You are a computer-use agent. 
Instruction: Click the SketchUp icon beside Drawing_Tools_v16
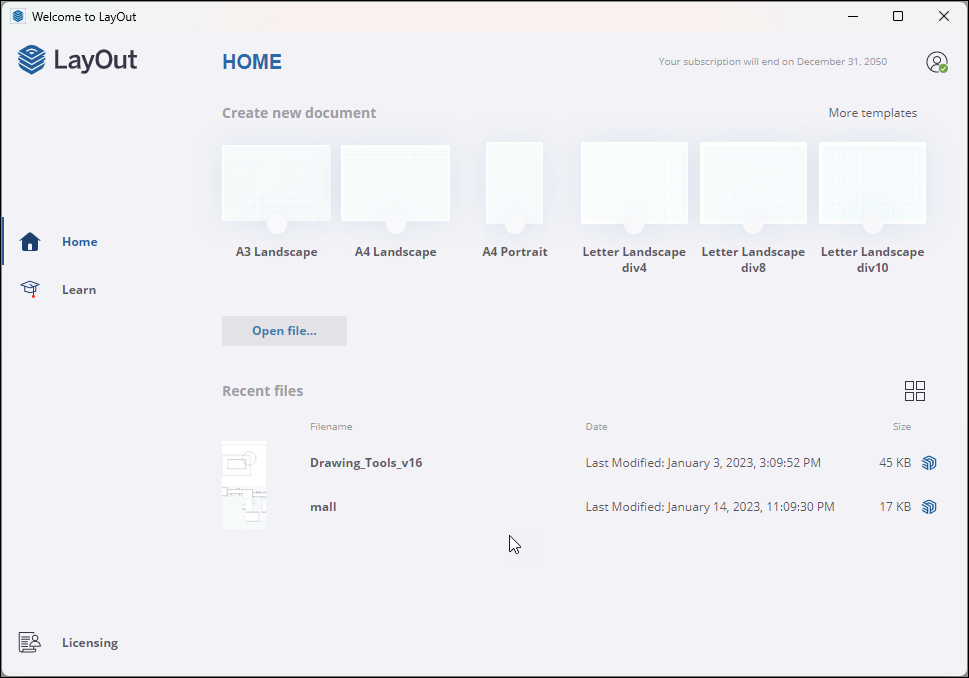929,463
